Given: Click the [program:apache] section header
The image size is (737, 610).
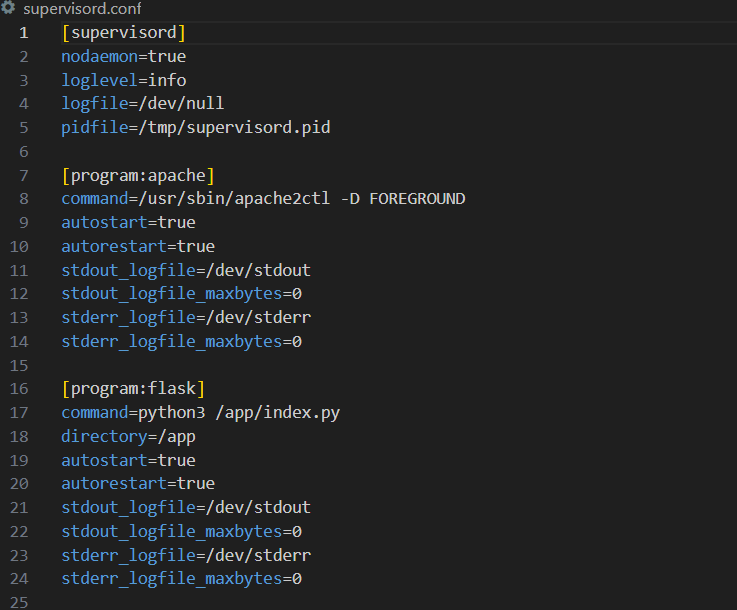Looking at the screenshot, I should click(137, 176).
